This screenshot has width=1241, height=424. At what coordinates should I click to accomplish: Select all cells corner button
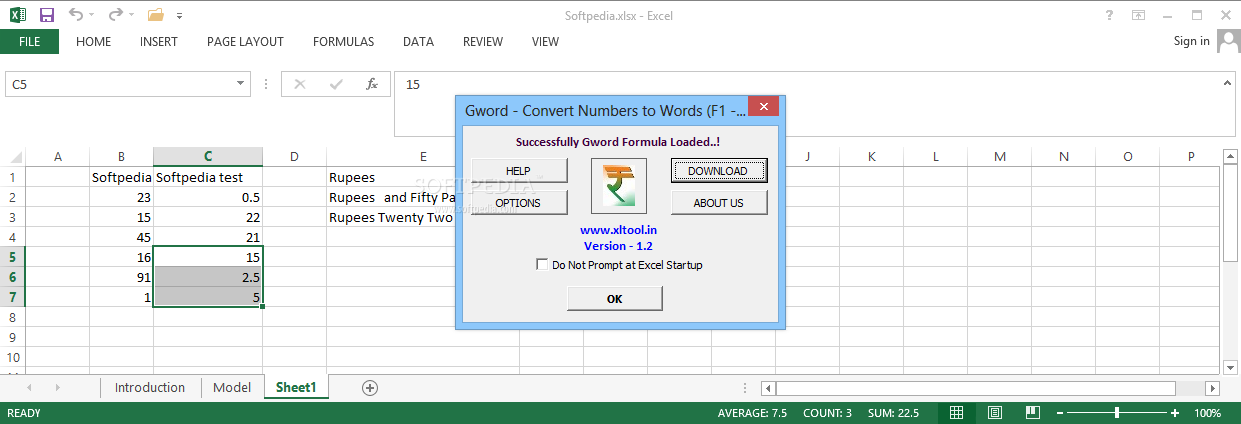(x=13, y=157)
